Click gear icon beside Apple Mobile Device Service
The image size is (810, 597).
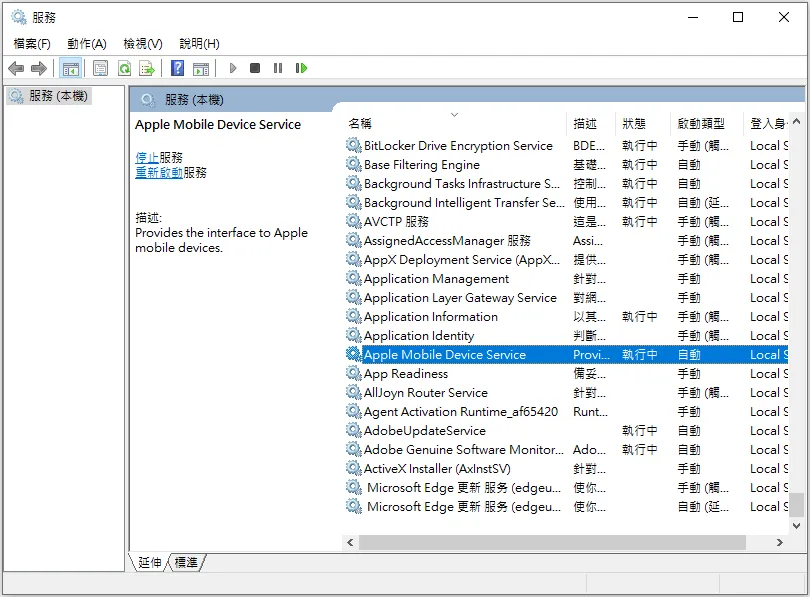(x=354, y=355)
